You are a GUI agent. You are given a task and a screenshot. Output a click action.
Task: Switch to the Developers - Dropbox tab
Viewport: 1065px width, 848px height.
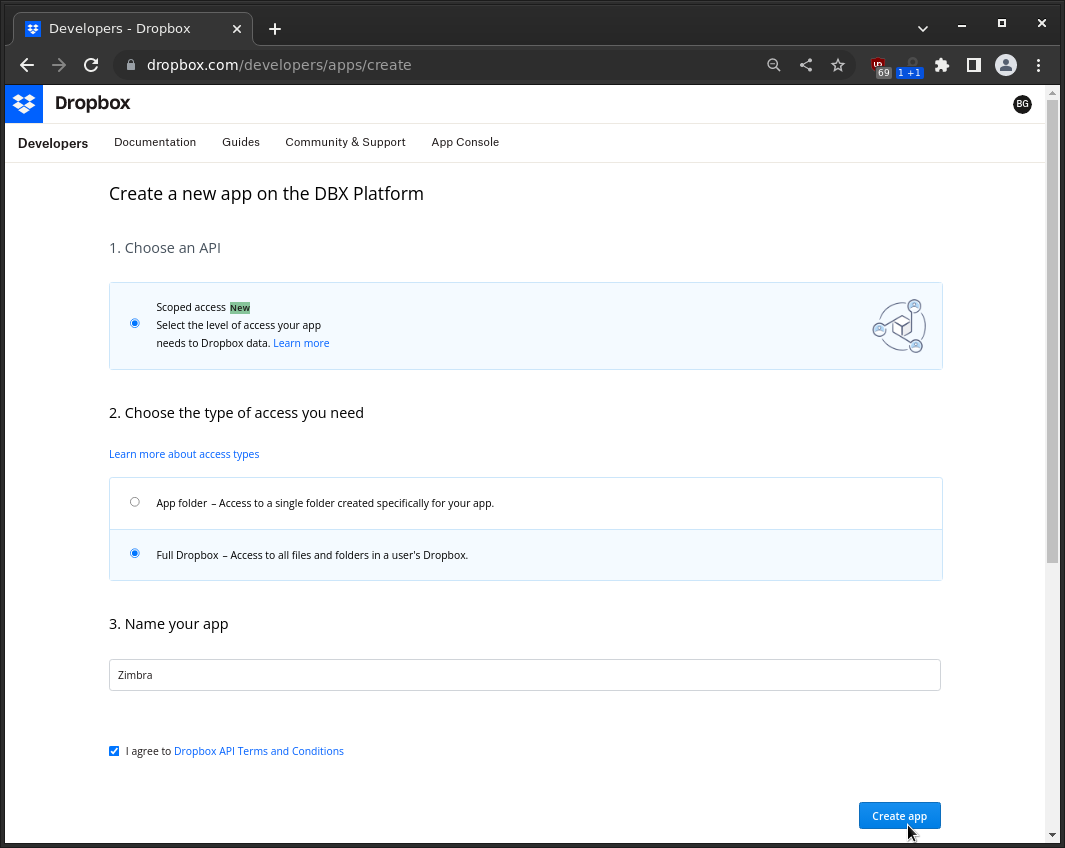(x=133, y=29)
